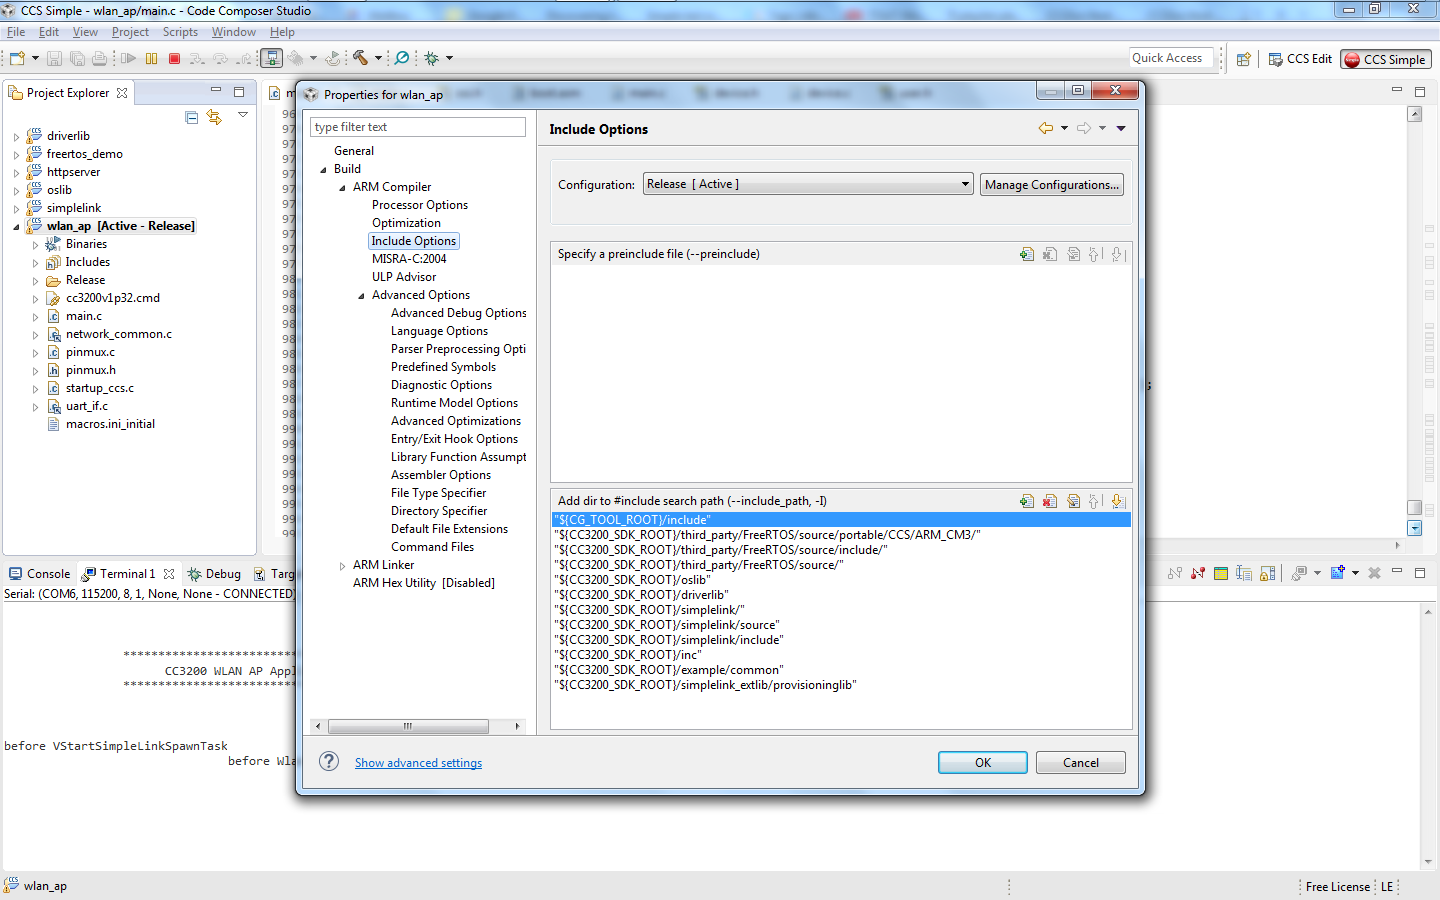
Task: Click the bug Debug icon in the toolbar
Action: pyautogui.click(x=432, y=59)
